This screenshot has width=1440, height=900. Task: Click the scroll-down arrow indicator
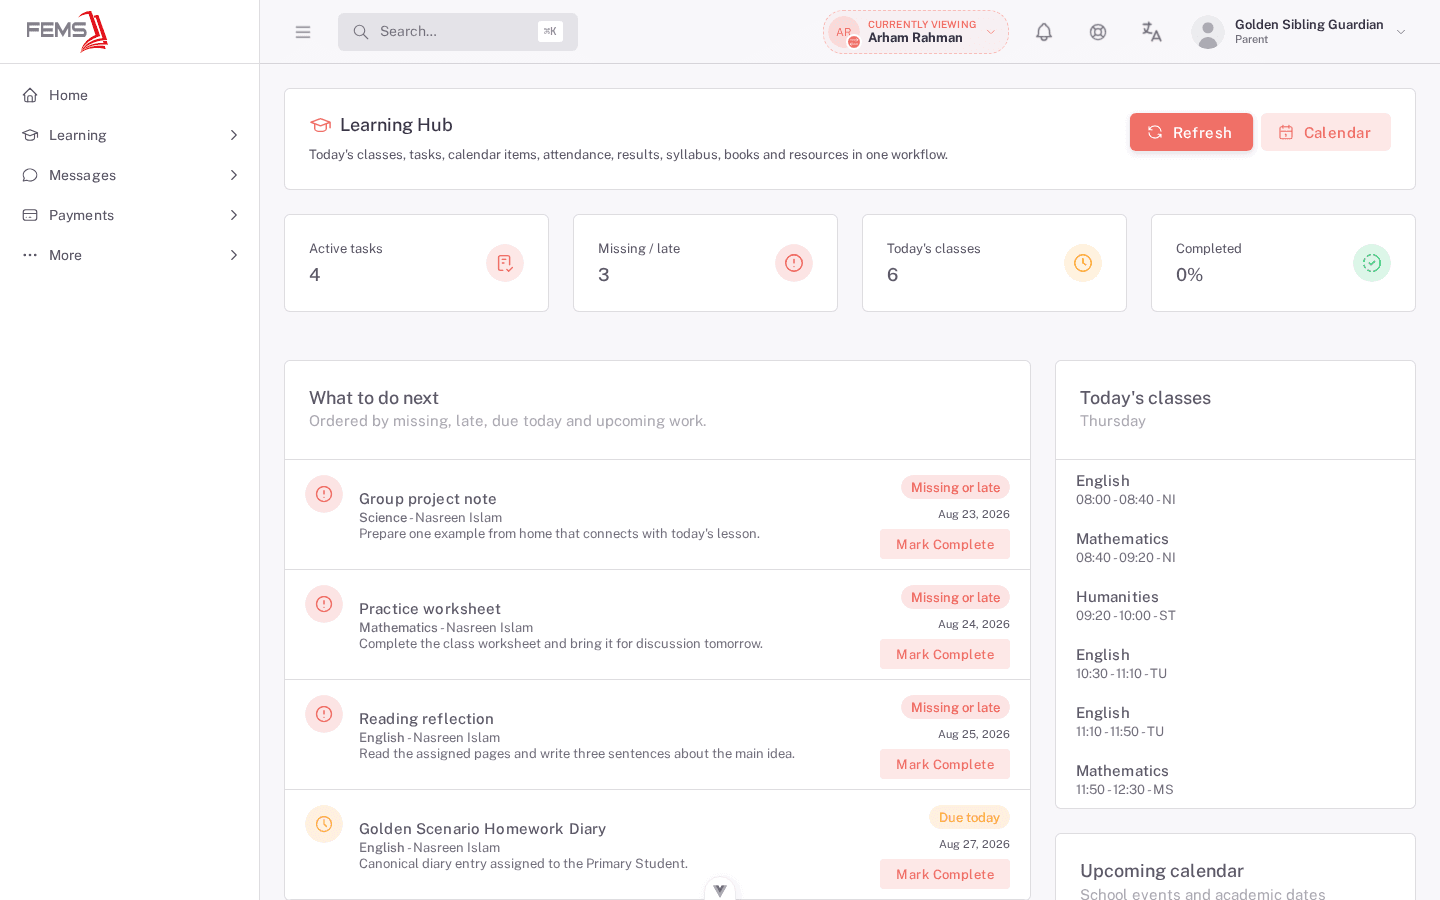tap(720, 890)
